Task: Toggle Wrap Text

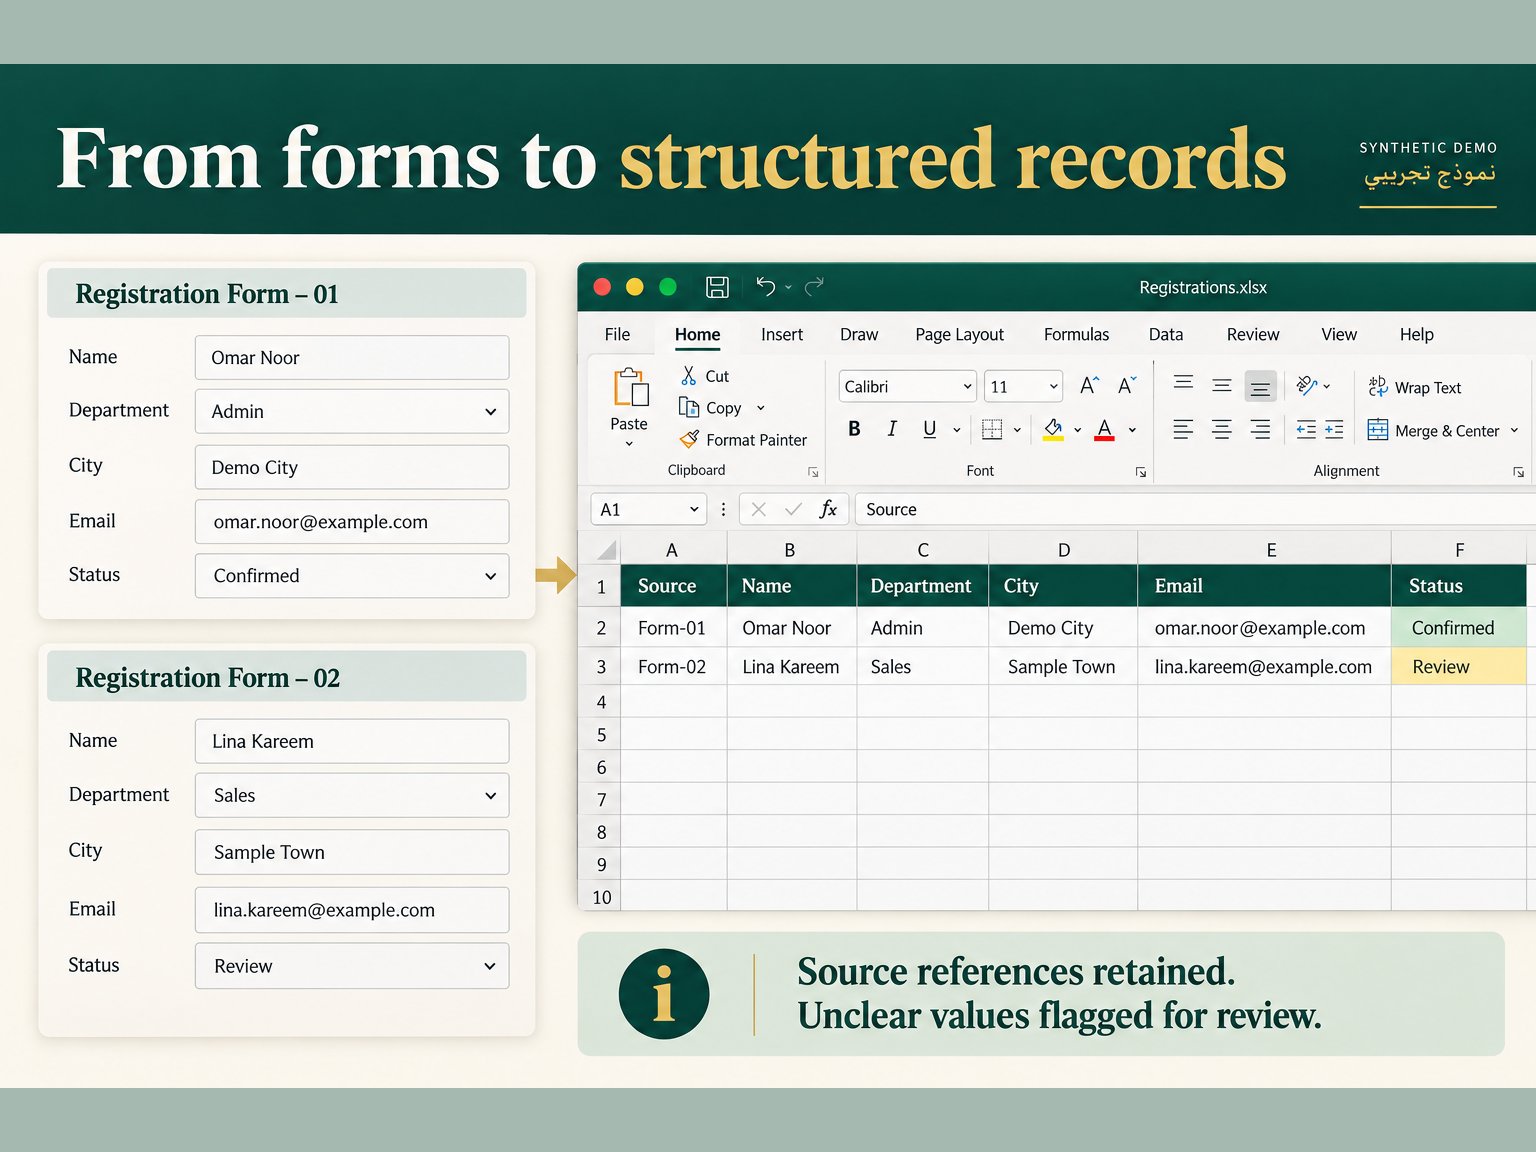Action: 1414,387
